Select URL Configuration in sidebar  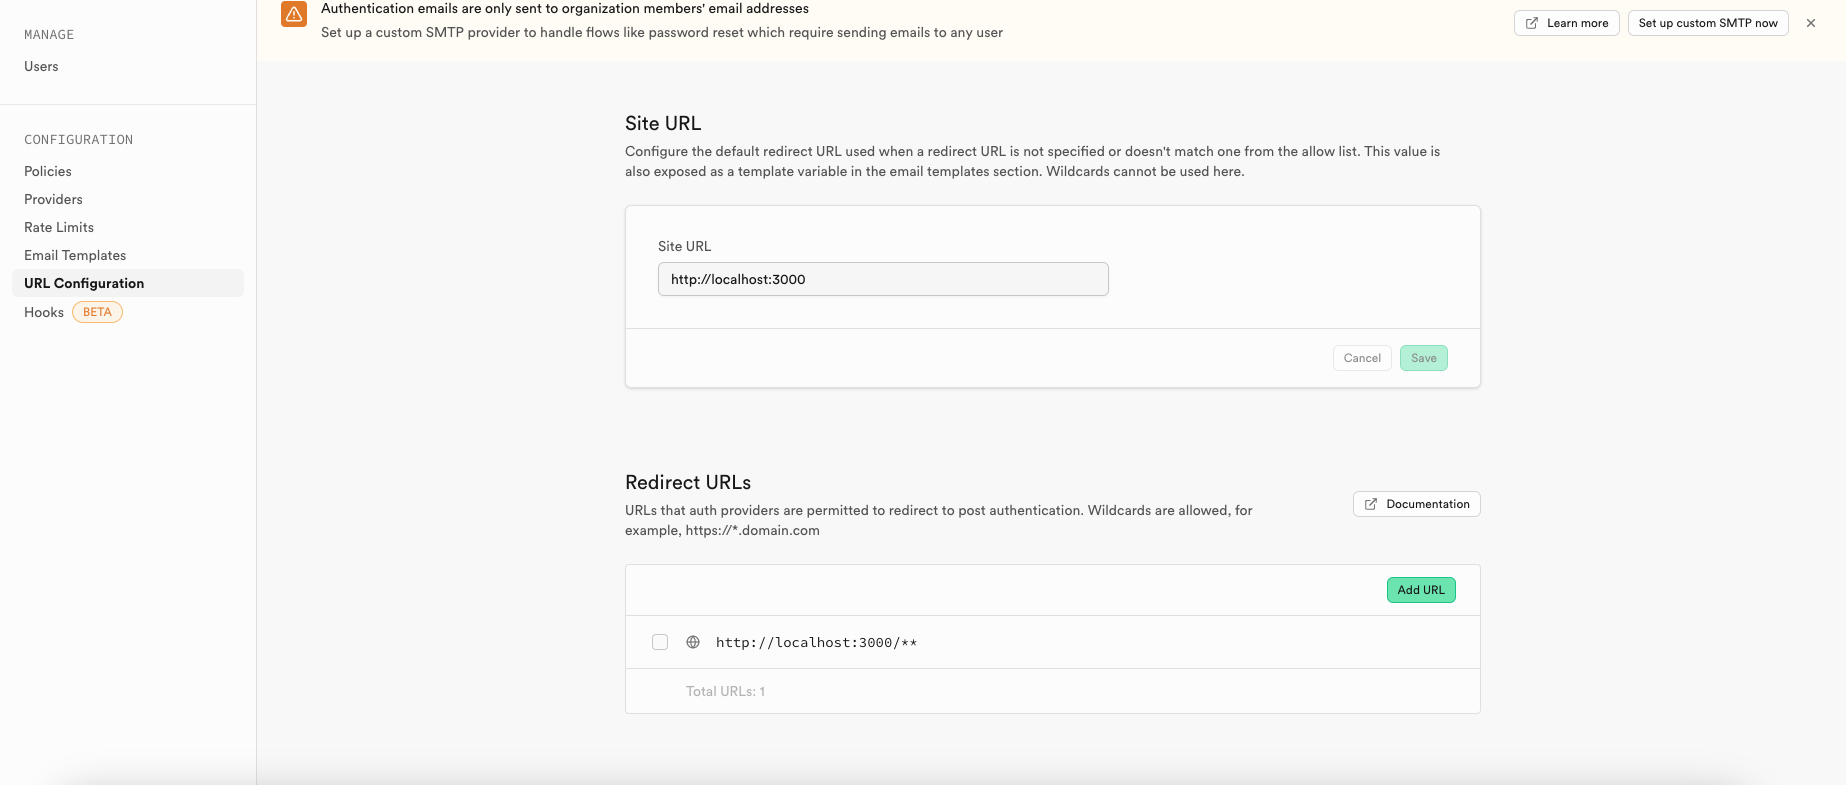pyautogui.click(x=84, y=283)
